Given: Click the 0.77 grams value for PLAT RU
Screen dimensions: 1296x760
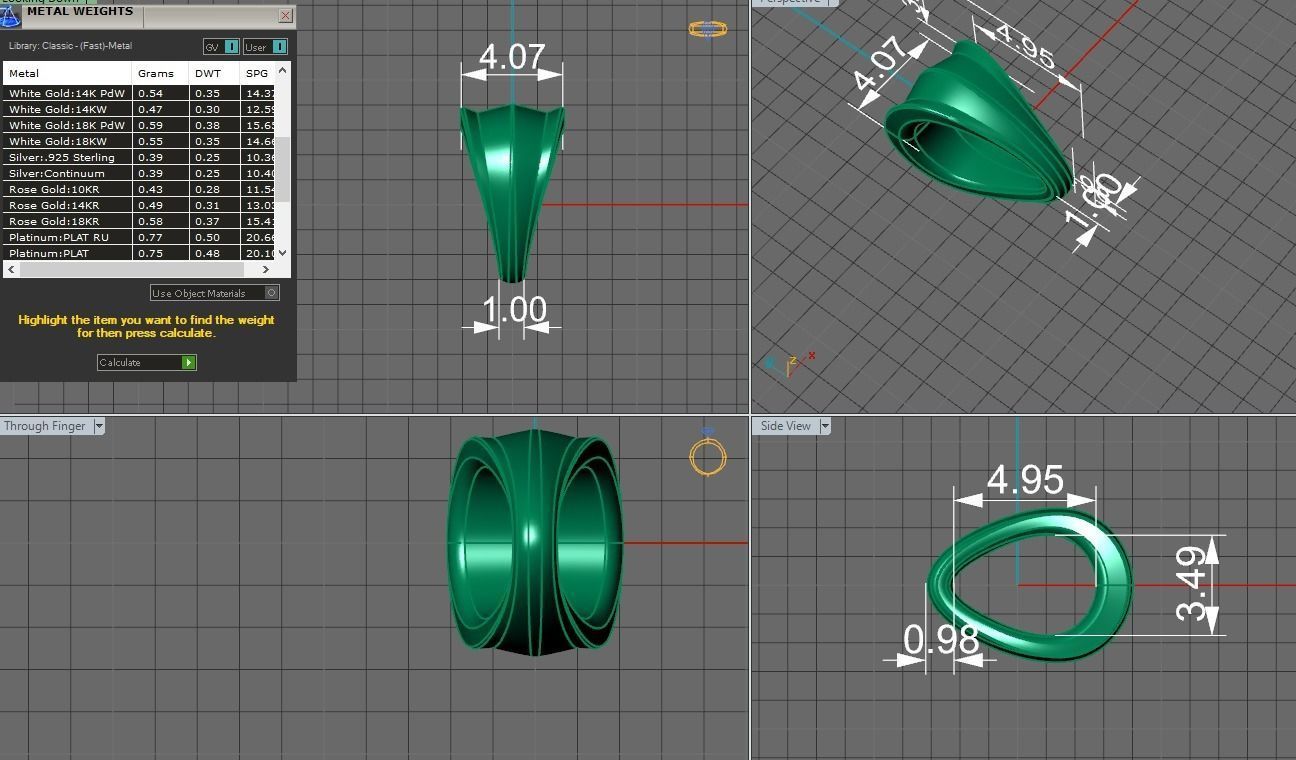Looking at the screenshot, I should click(150, 237).
